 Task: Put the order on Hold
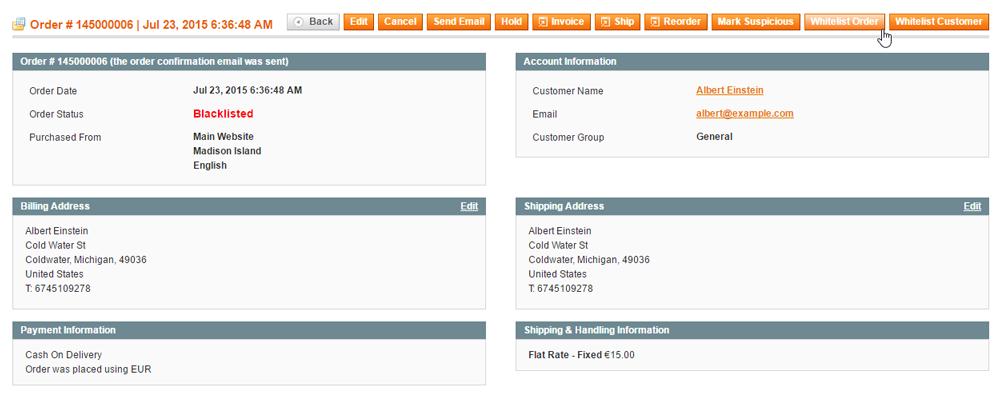click(x=511, y=22)
